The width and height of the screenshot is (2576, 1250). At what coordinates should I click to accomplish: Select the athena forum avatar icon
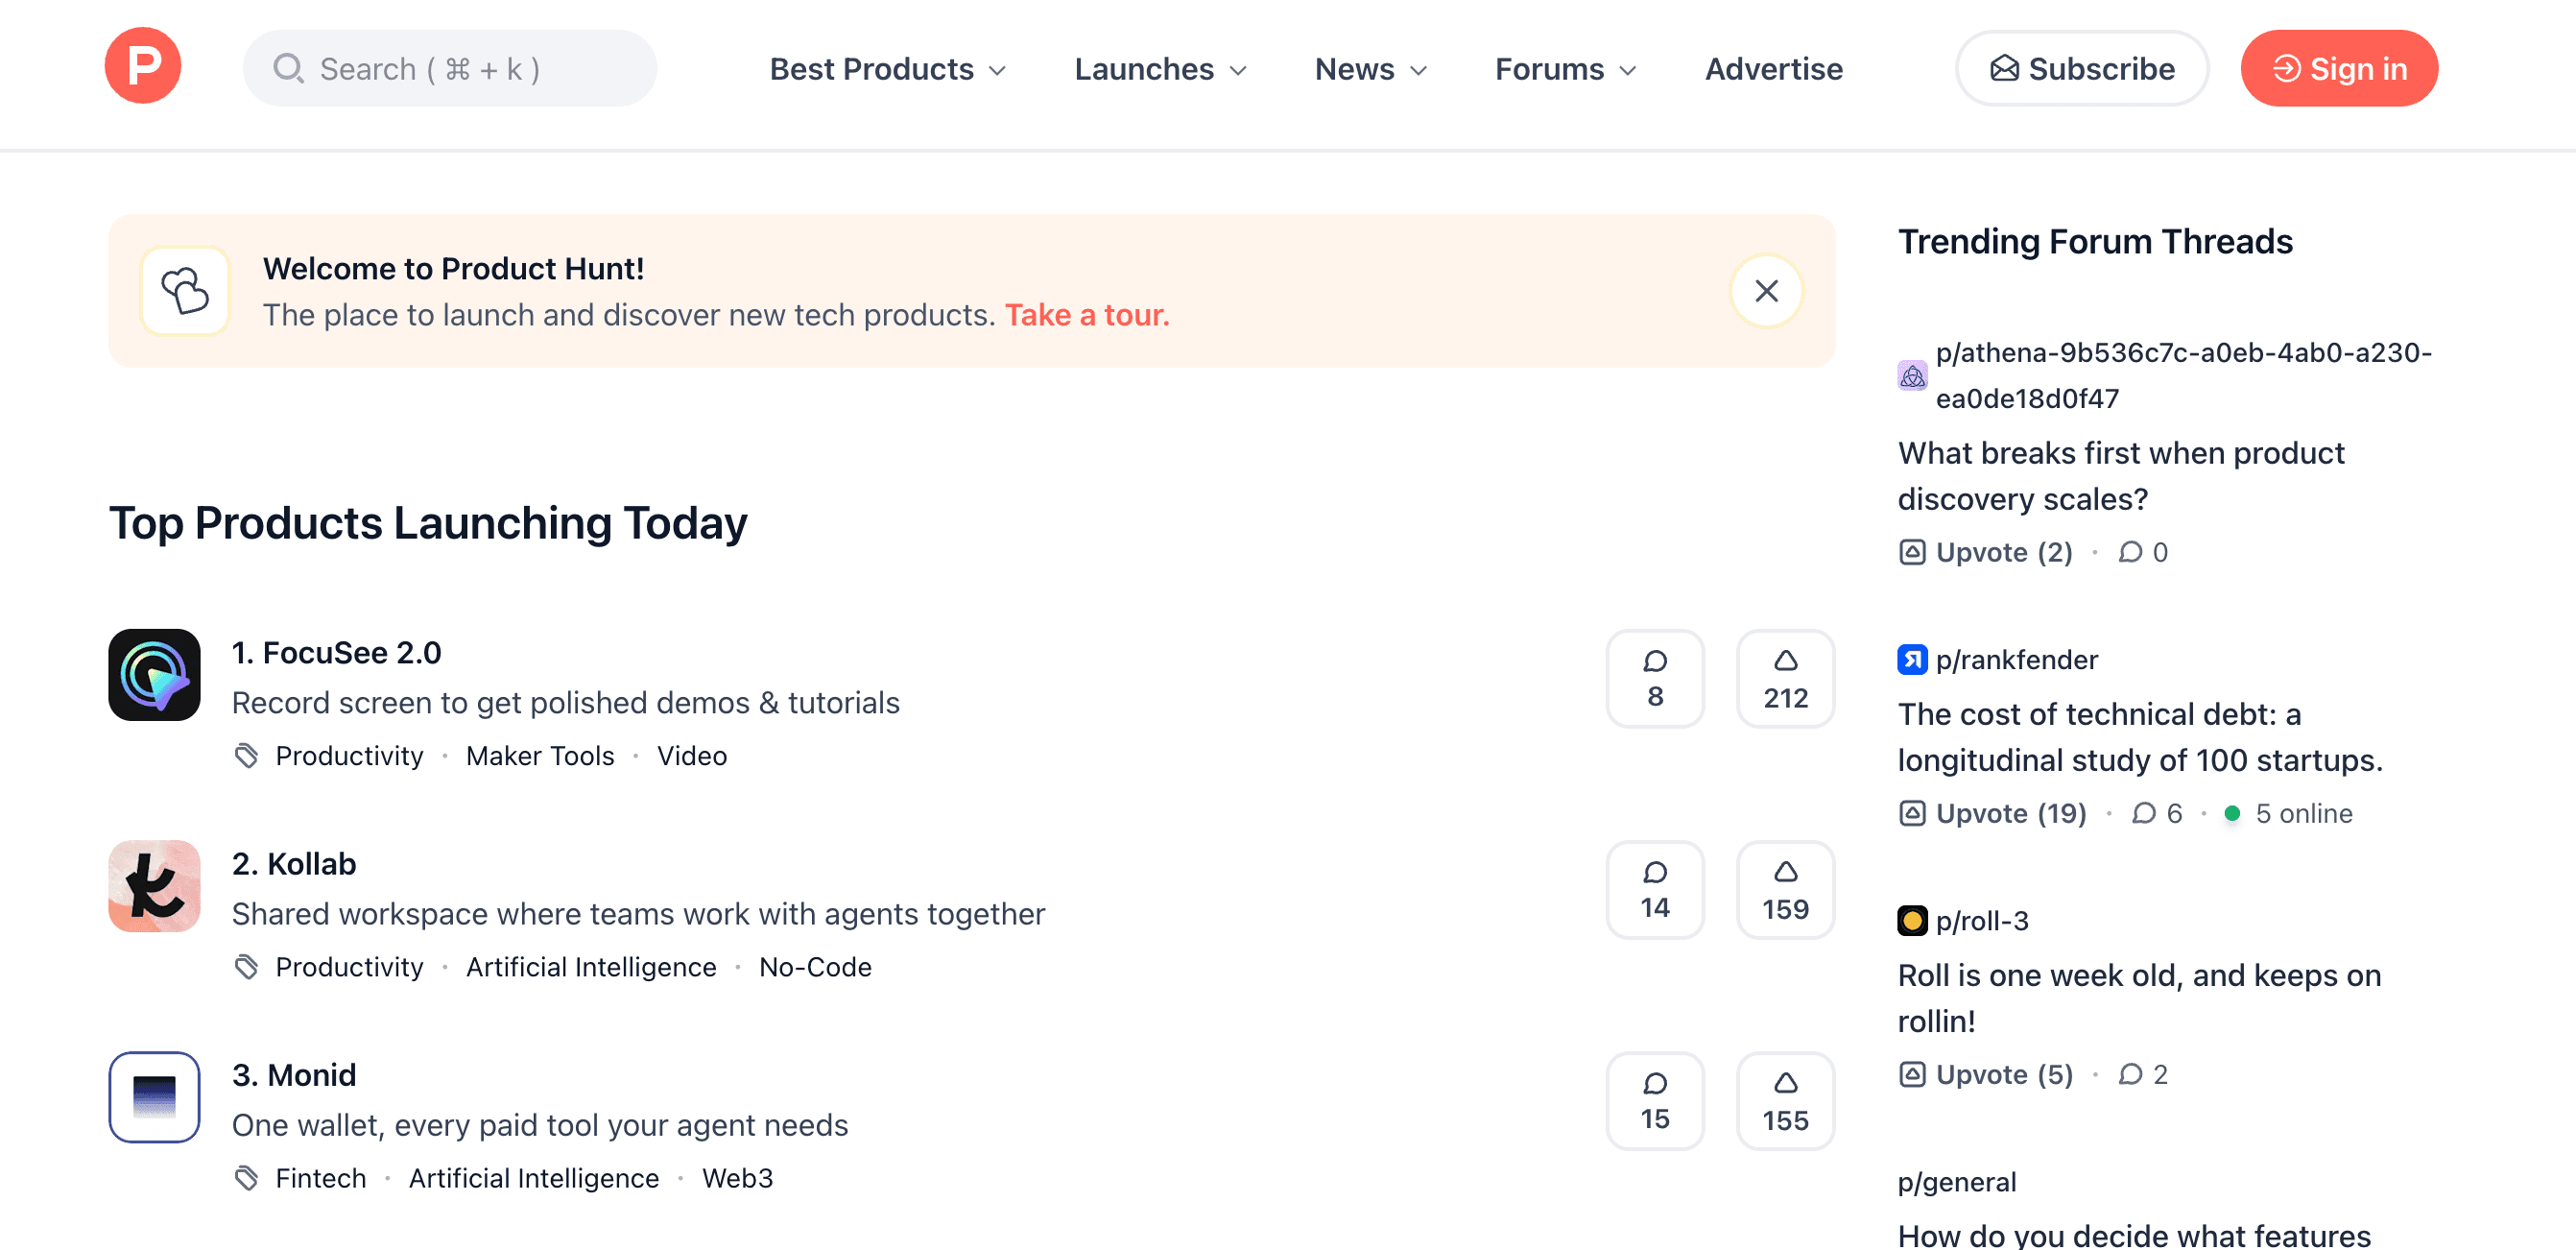point(1912,376)
